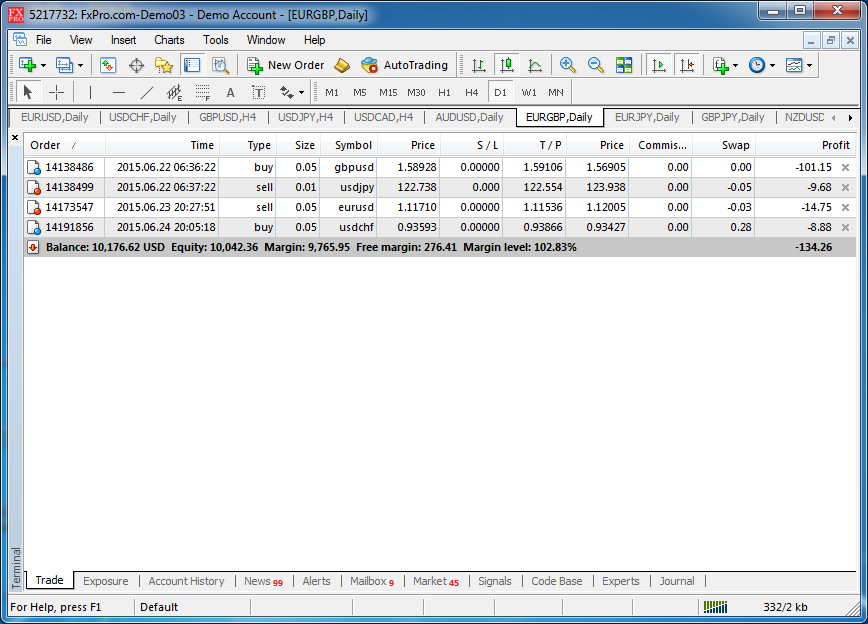
Task: Select the Text tool labeled A
Action: pos(230,92)
